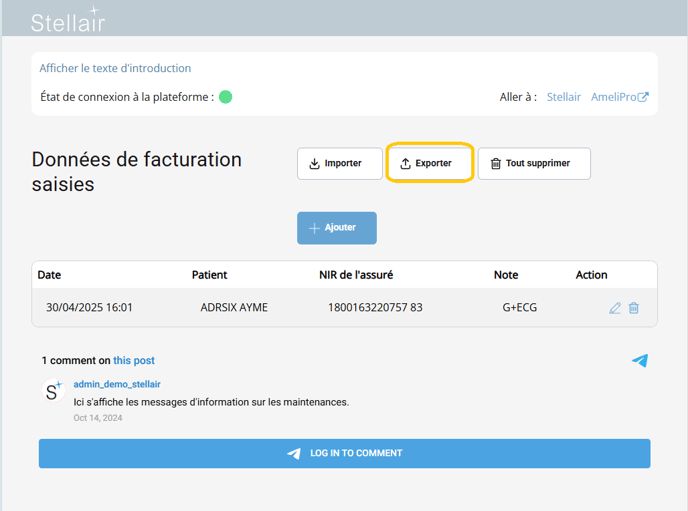Click the green connection status indicator
Viewport: 688px width, 511px height.
[226, 97]
